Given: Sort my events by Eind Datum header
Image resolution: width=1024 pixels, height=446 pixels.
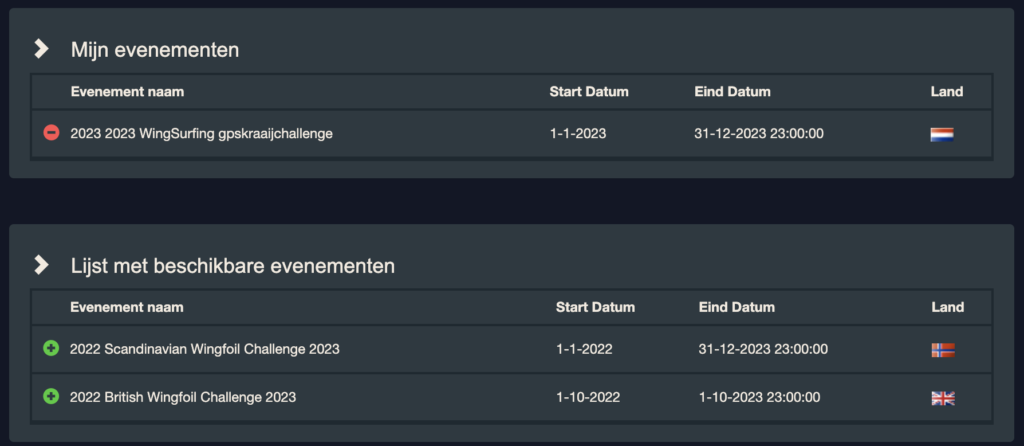Looking at the screenshot, I should tap(733, 91).
